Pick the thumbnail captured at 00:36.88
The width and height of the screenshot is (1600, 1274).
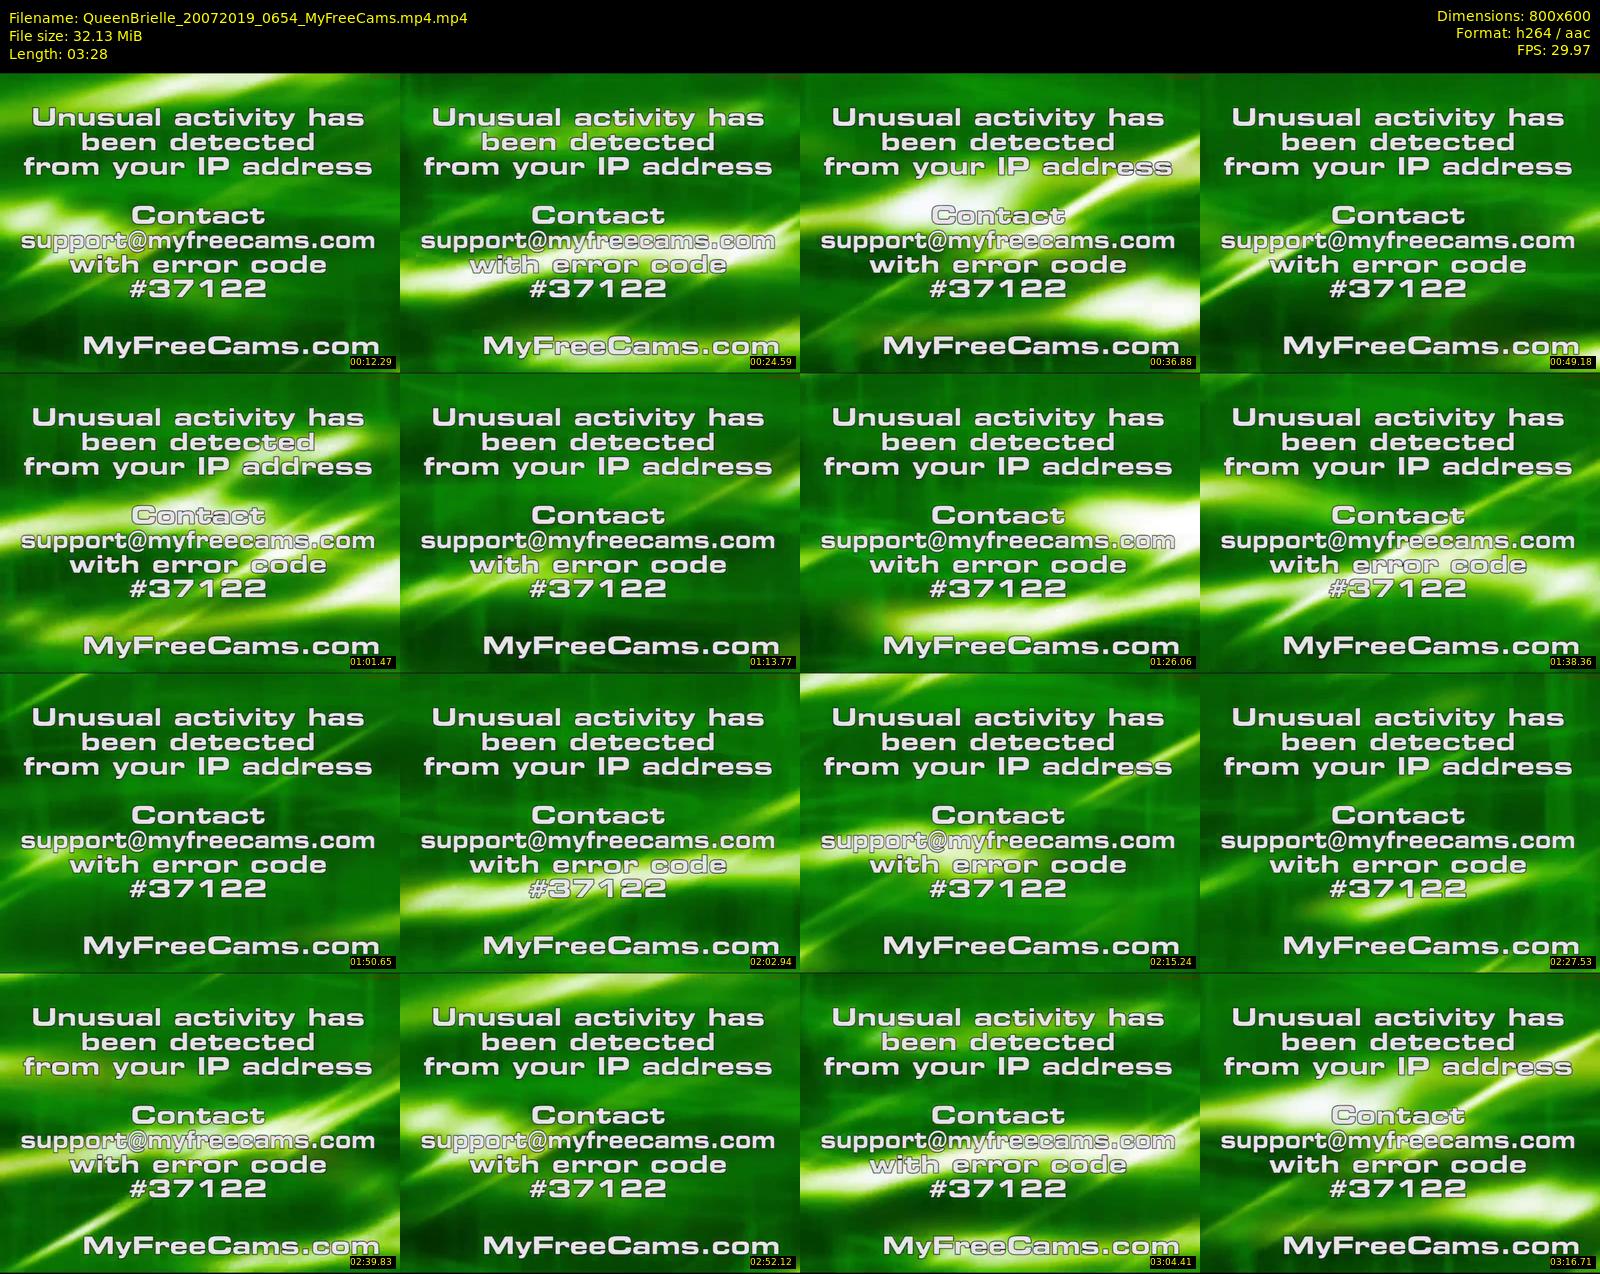[1000, 223]
